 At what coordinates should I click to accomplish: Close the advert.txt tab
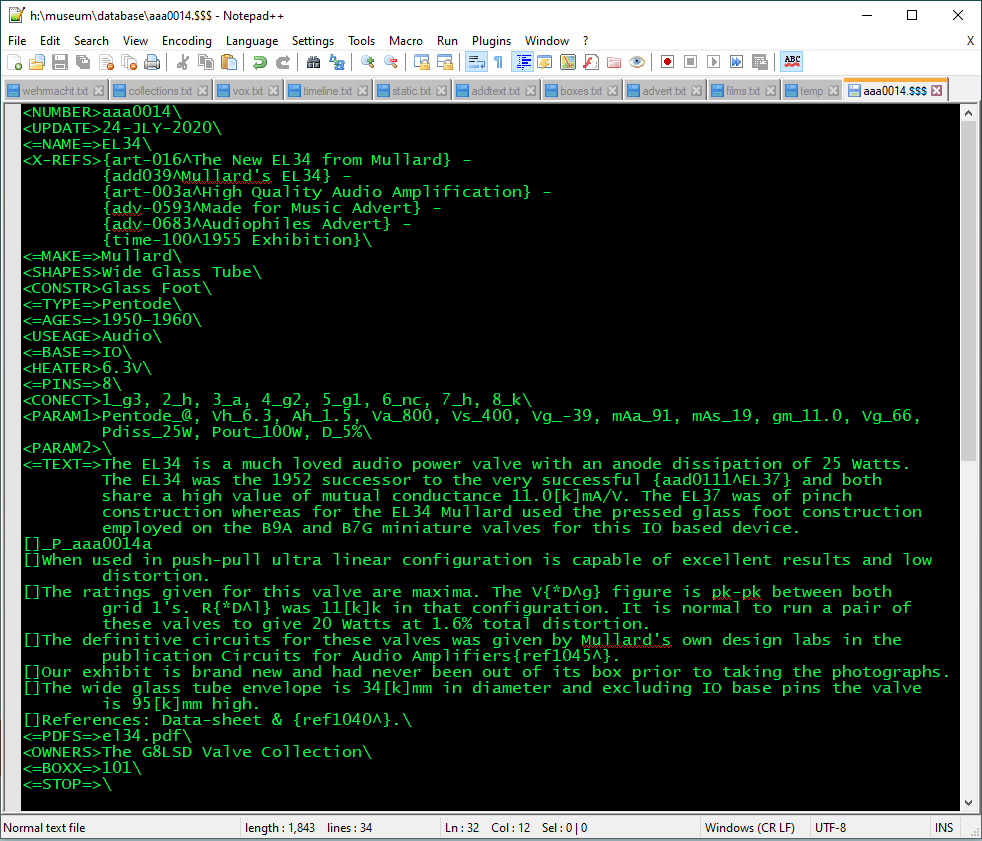[x=696, y=91]
